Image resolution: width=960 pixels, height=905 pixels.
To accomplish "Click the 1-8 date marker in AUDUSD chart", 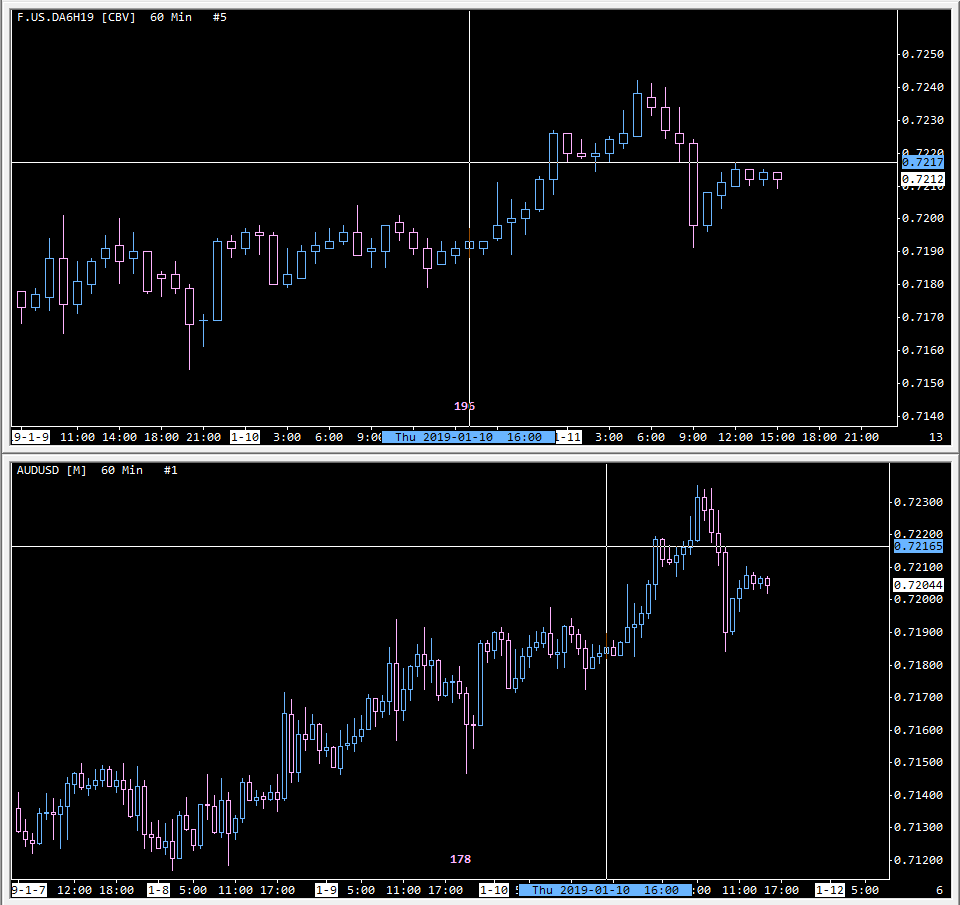I will (x=158, y=890).
